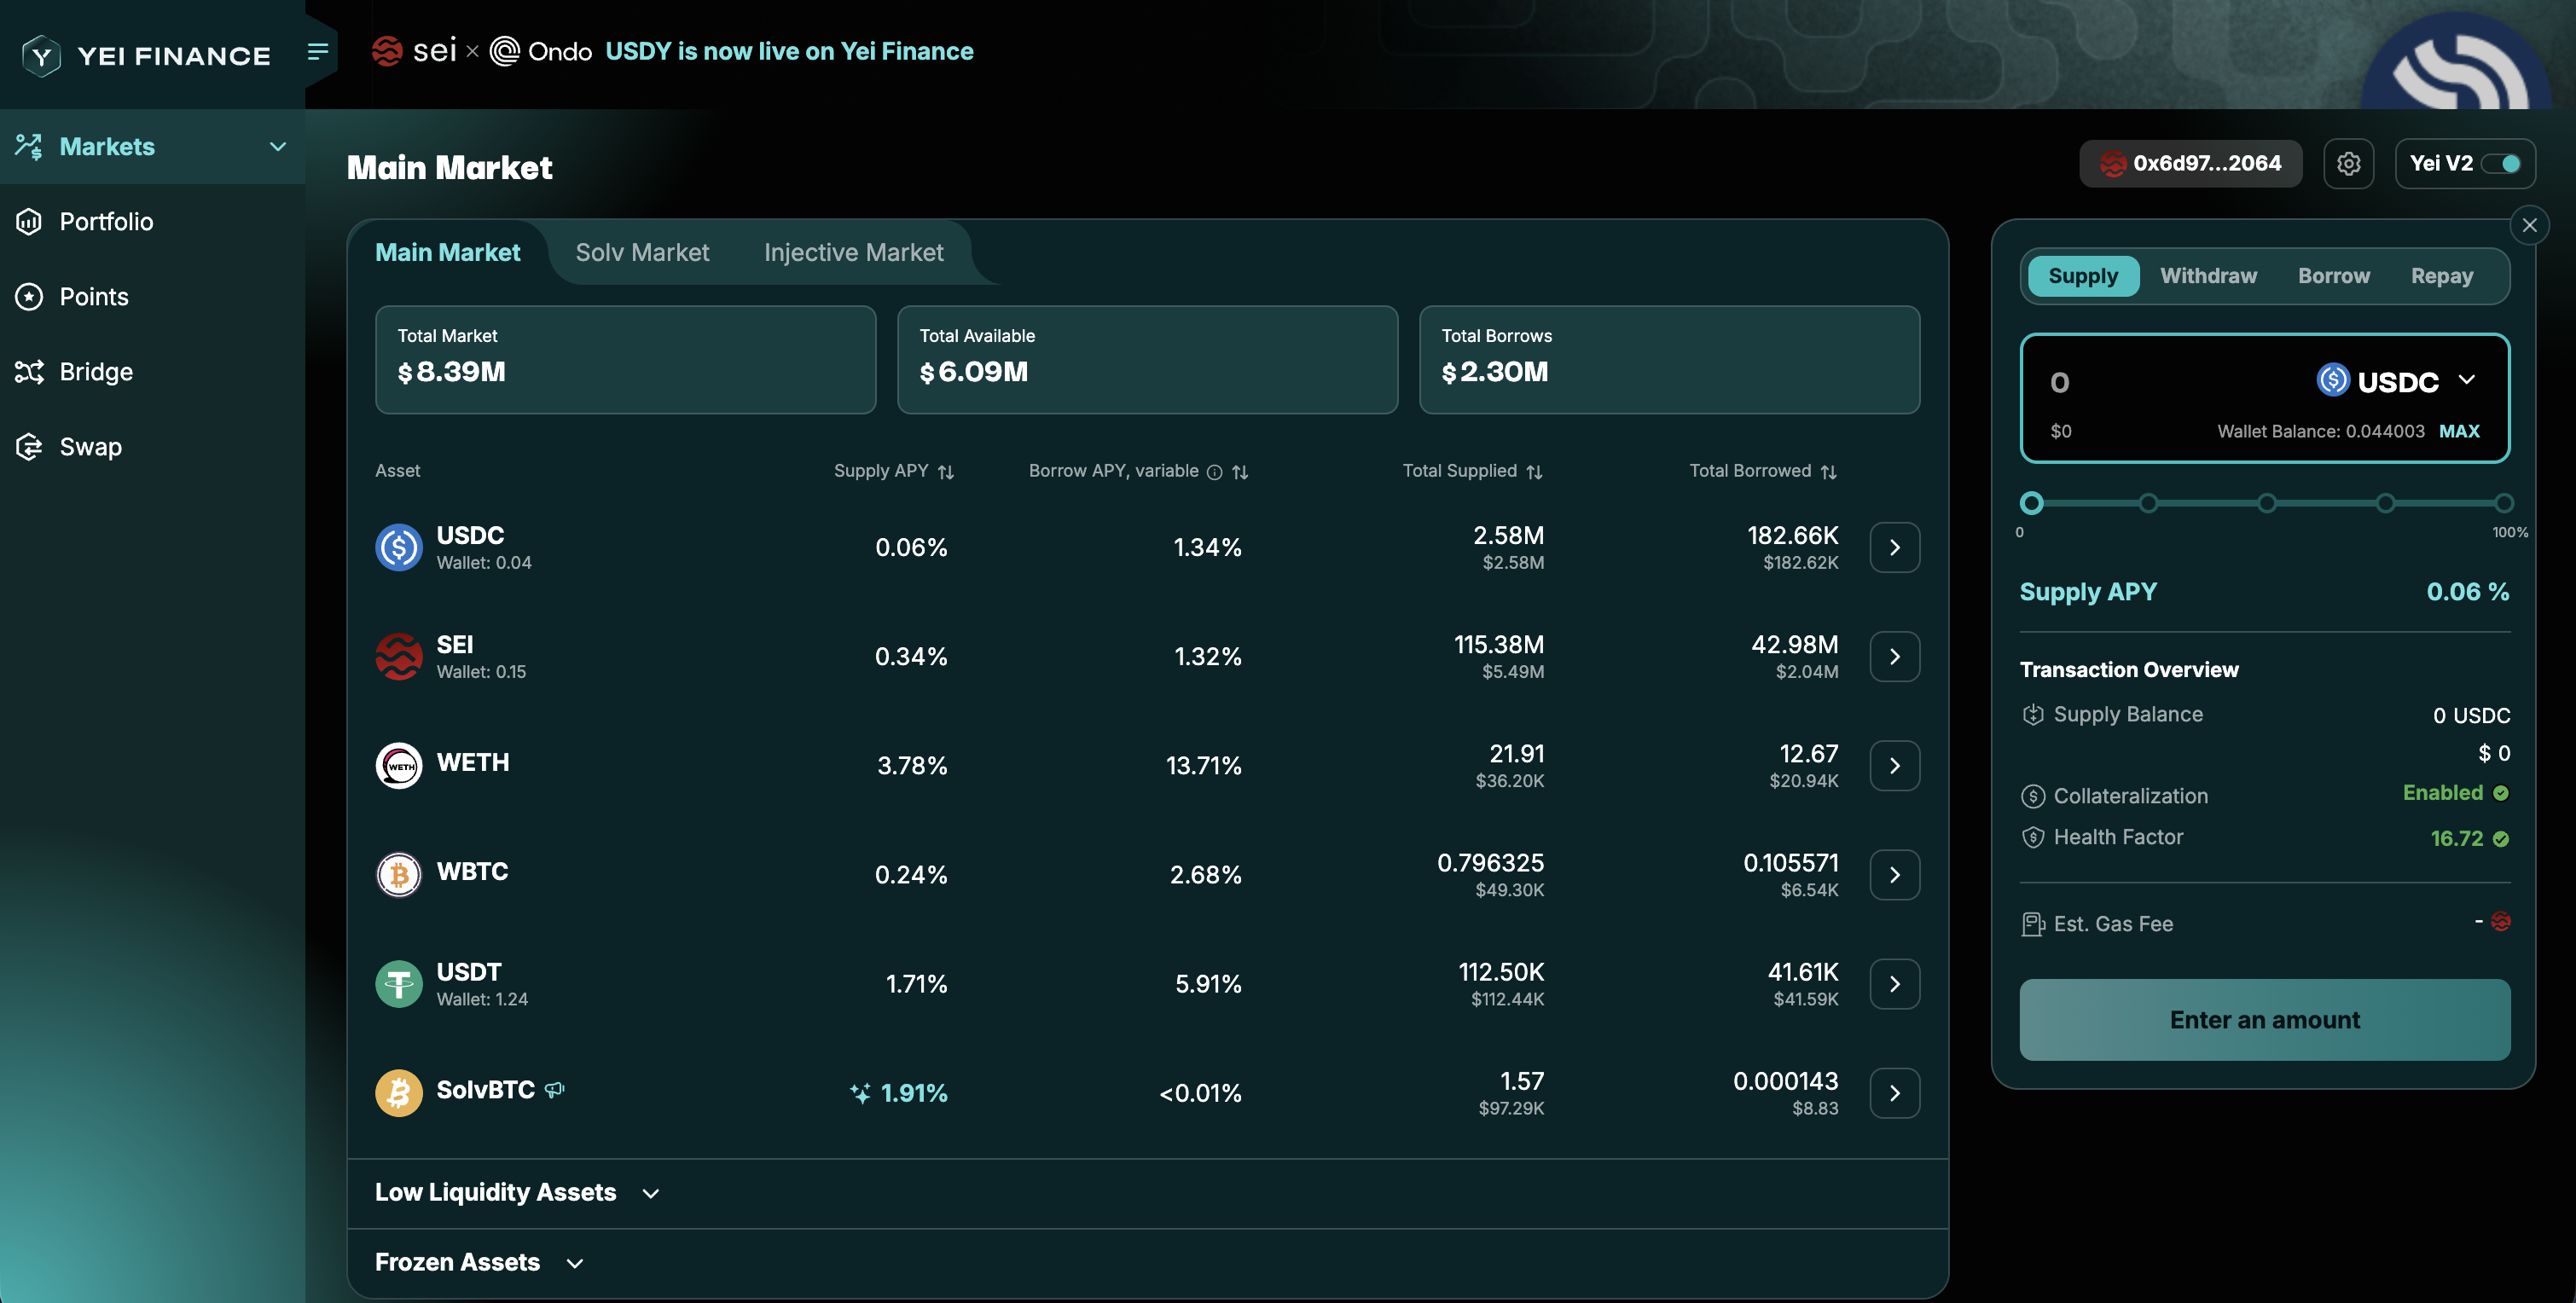Collapse the sidebar with the hamburger icon

coord(318,51)
